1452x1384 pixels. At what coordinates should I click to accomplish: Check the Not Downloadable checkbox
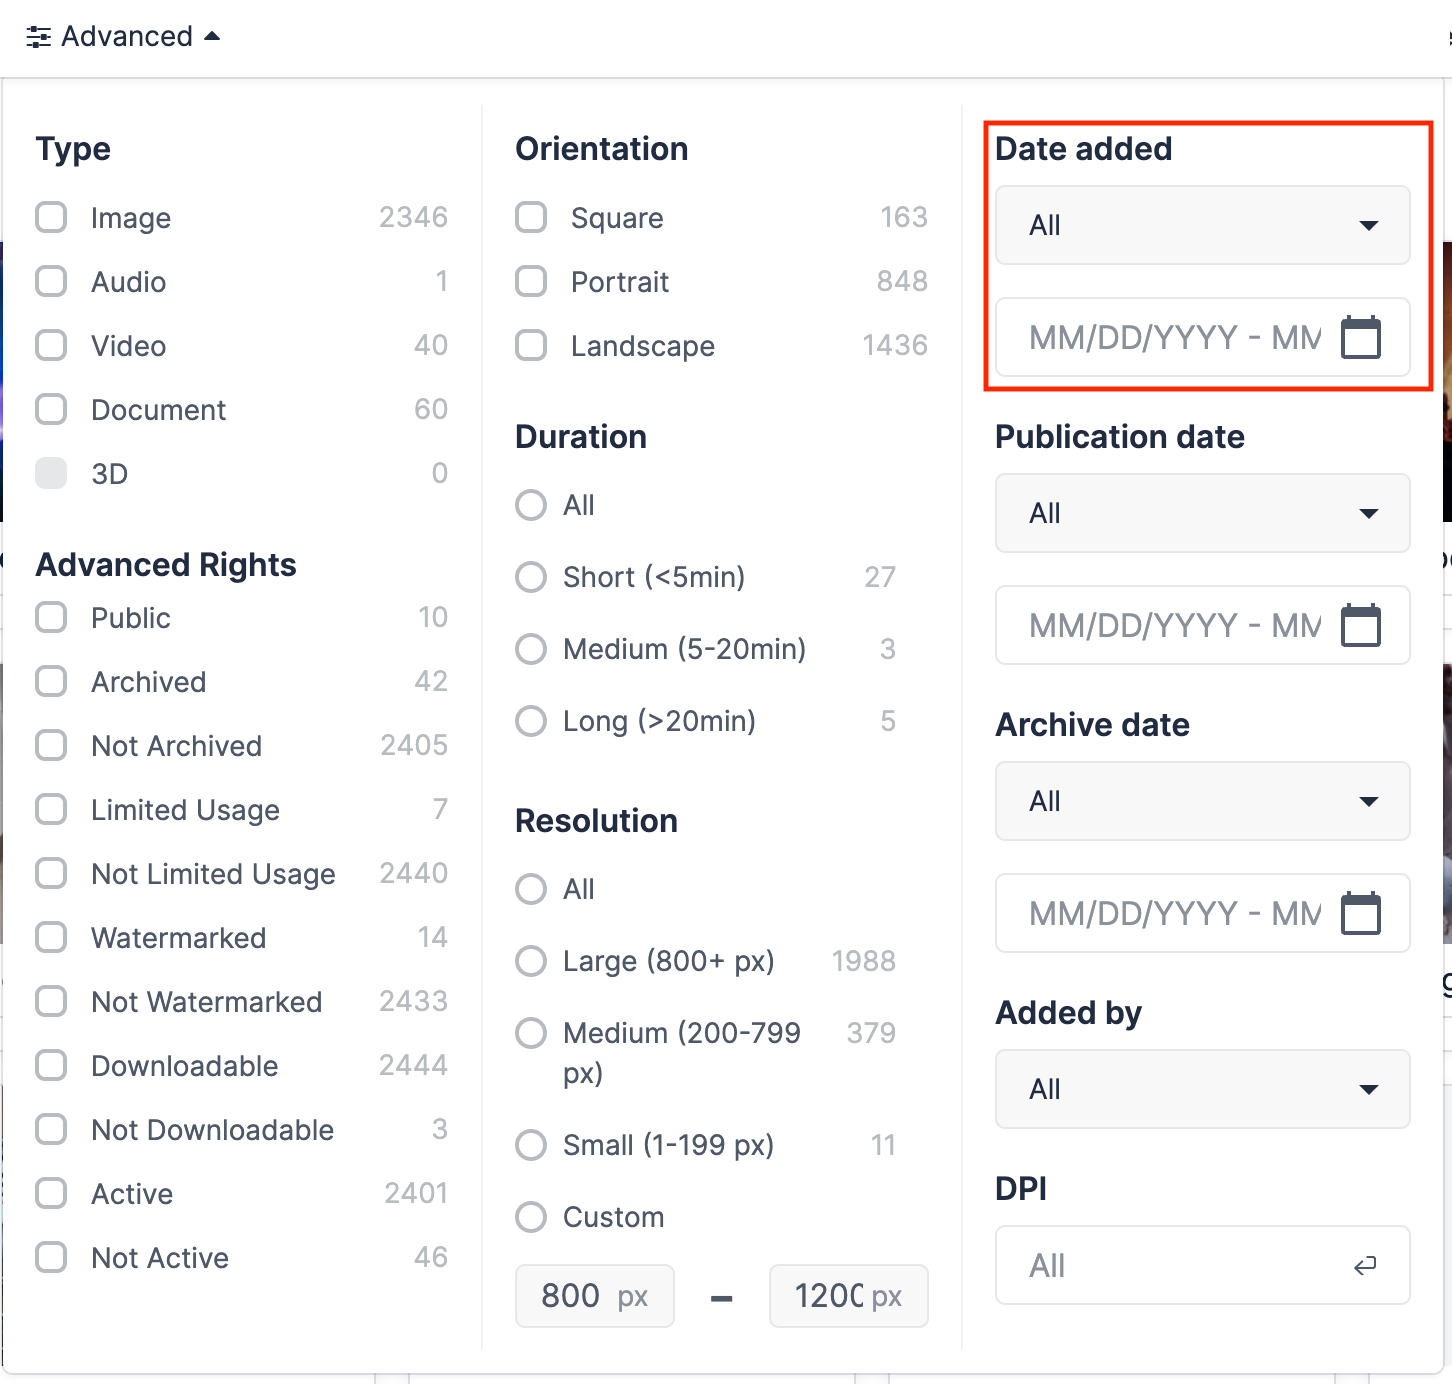pyautogui.click(x=51, y=1129)
